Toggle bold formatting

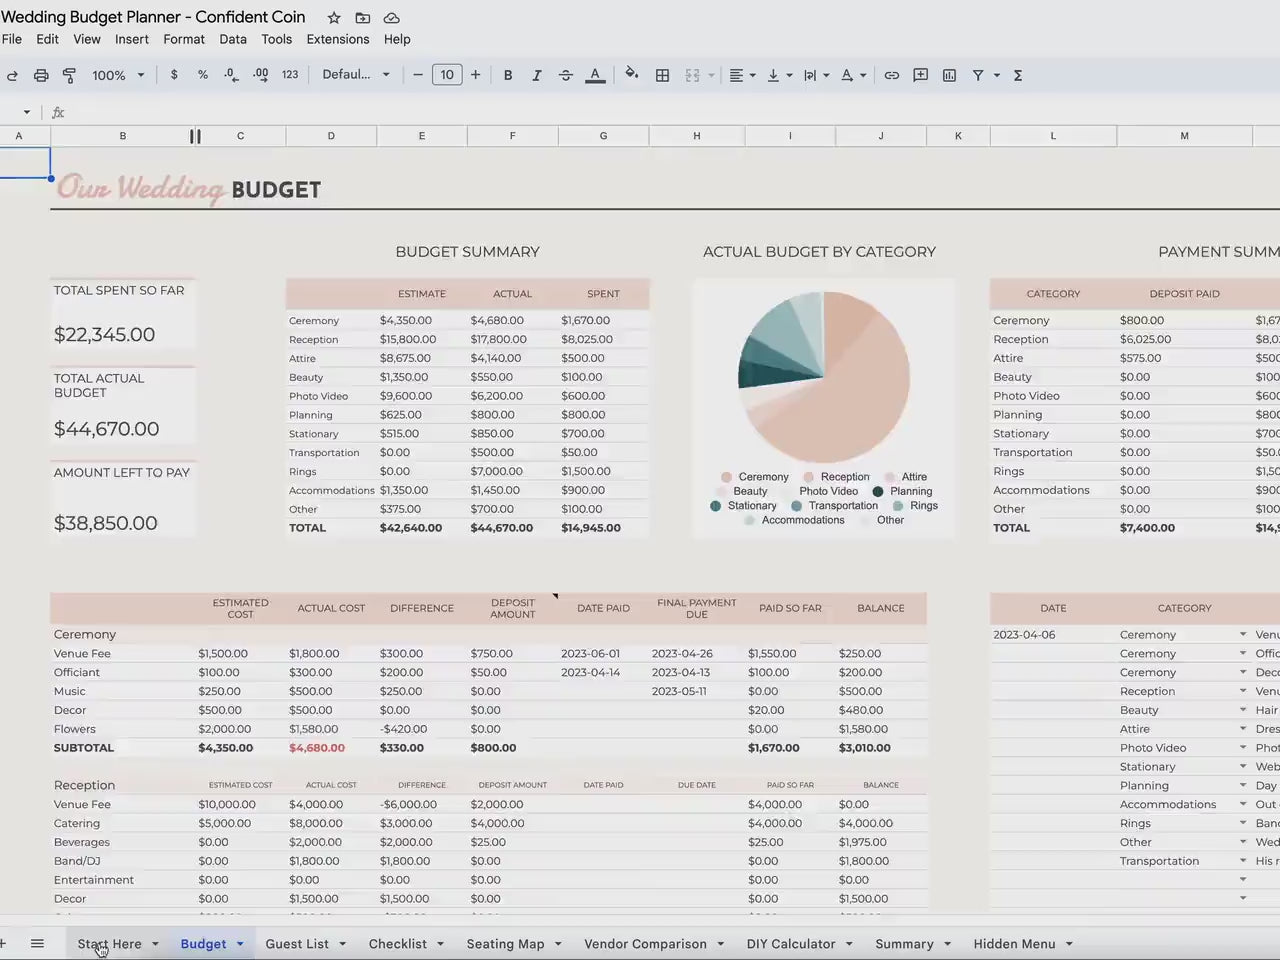[508, 75]
